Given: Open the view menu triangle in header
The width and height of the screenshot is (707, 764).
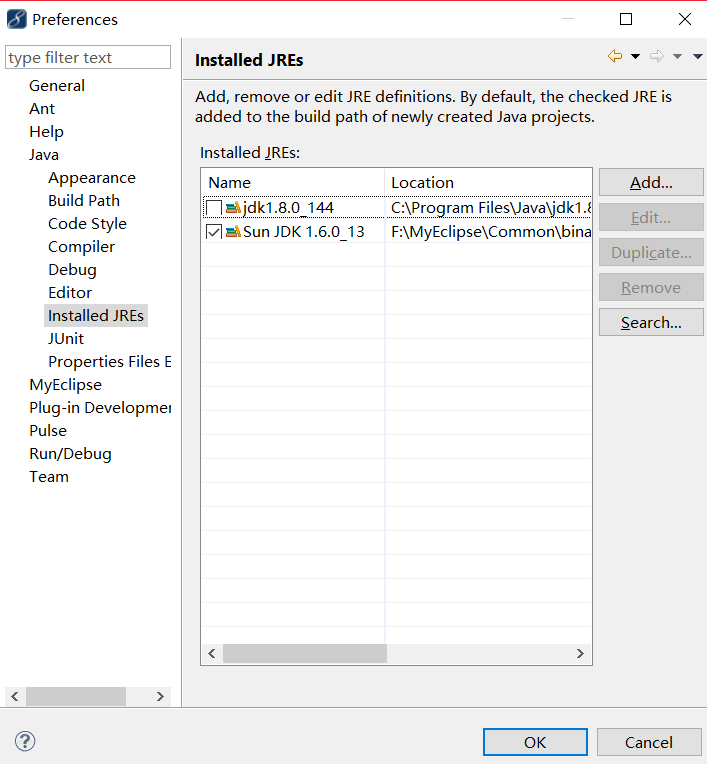Looking at the screenshot, I should point(698,57).
